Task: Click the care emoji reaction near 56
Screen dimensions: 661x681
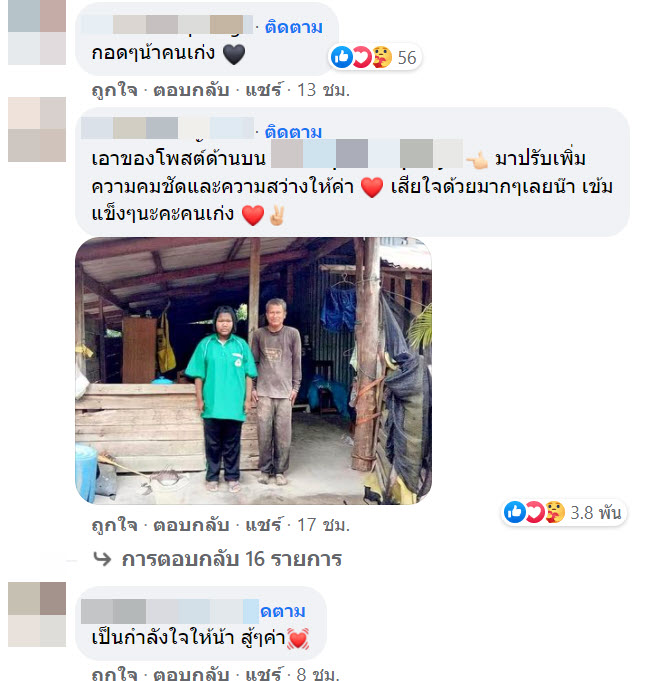Action: click(x=382, y=57)
